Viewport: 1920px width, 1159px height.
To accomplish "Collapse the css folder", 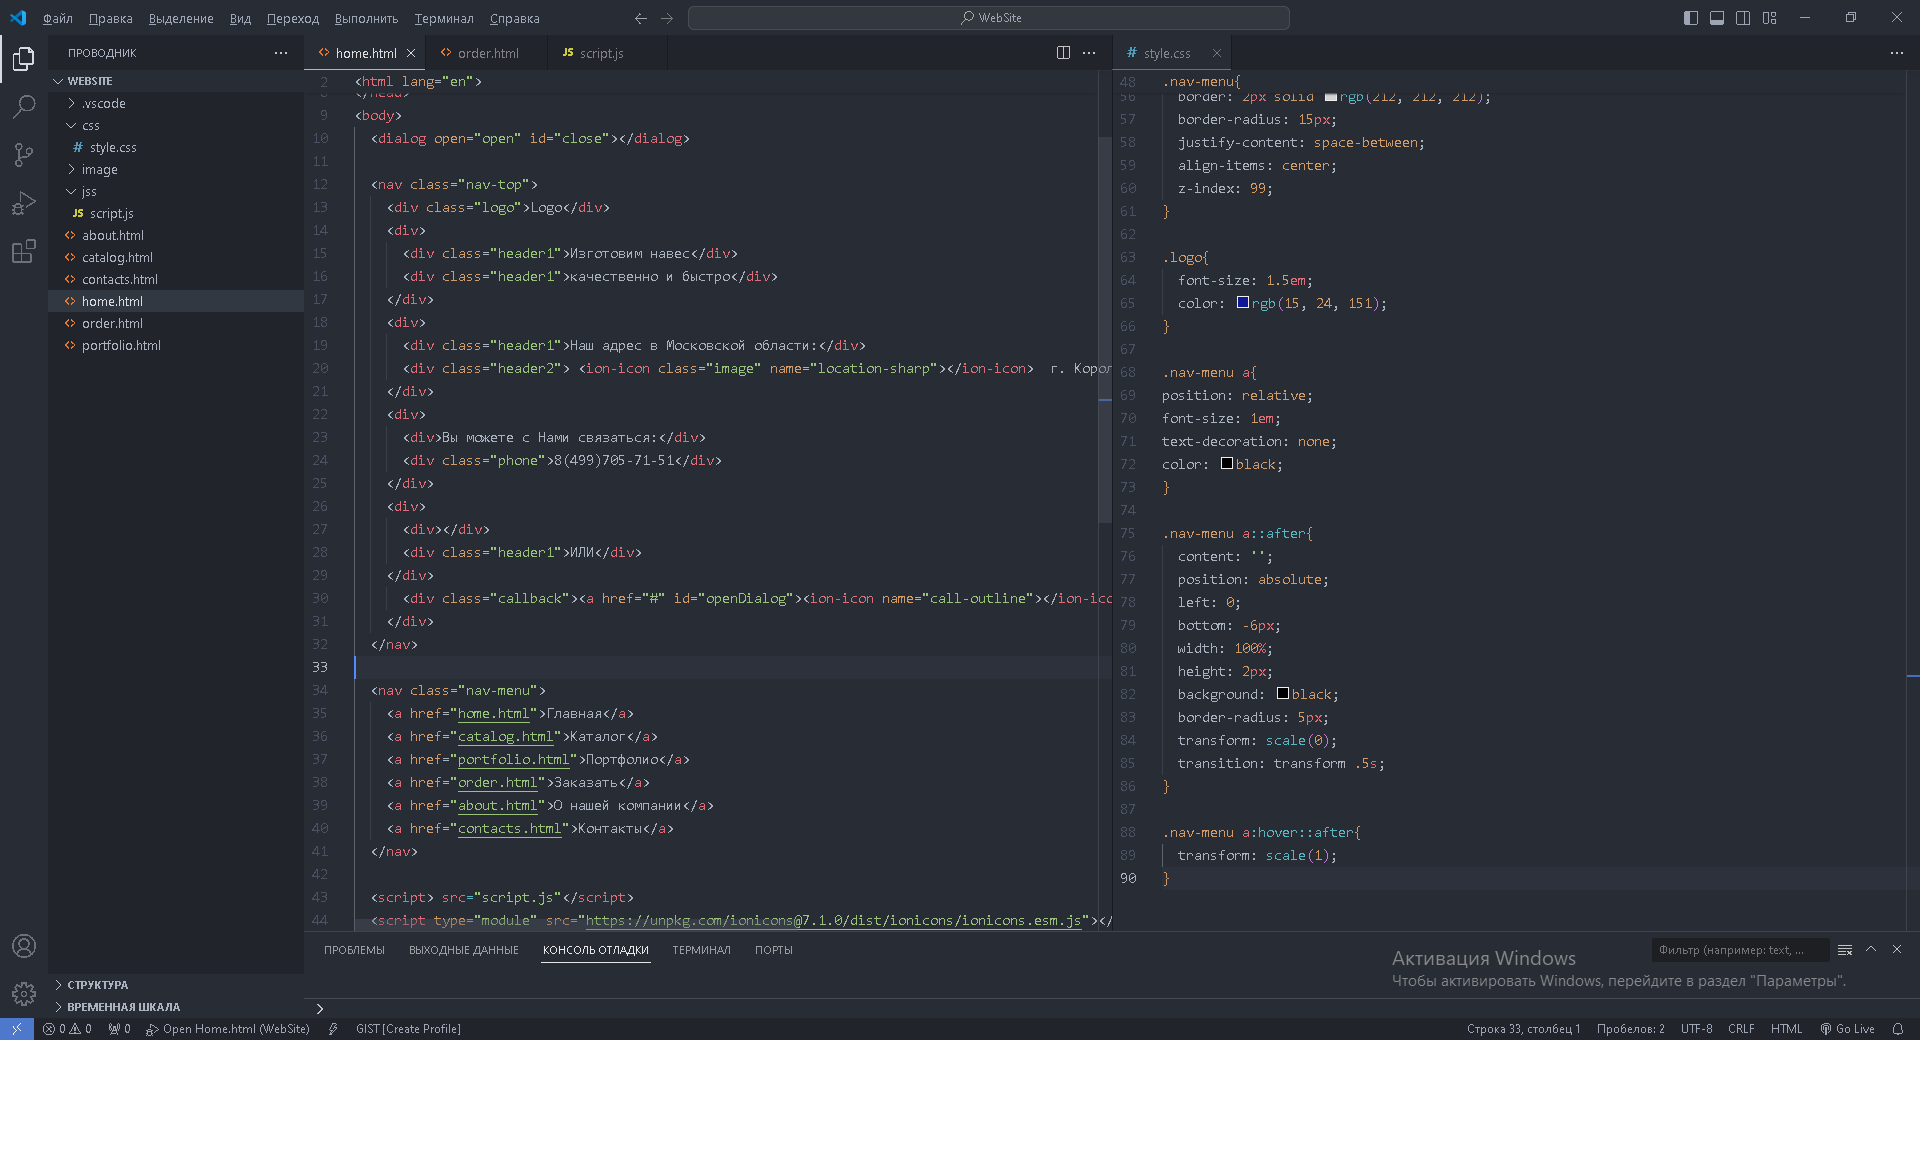I will point(176,126).
